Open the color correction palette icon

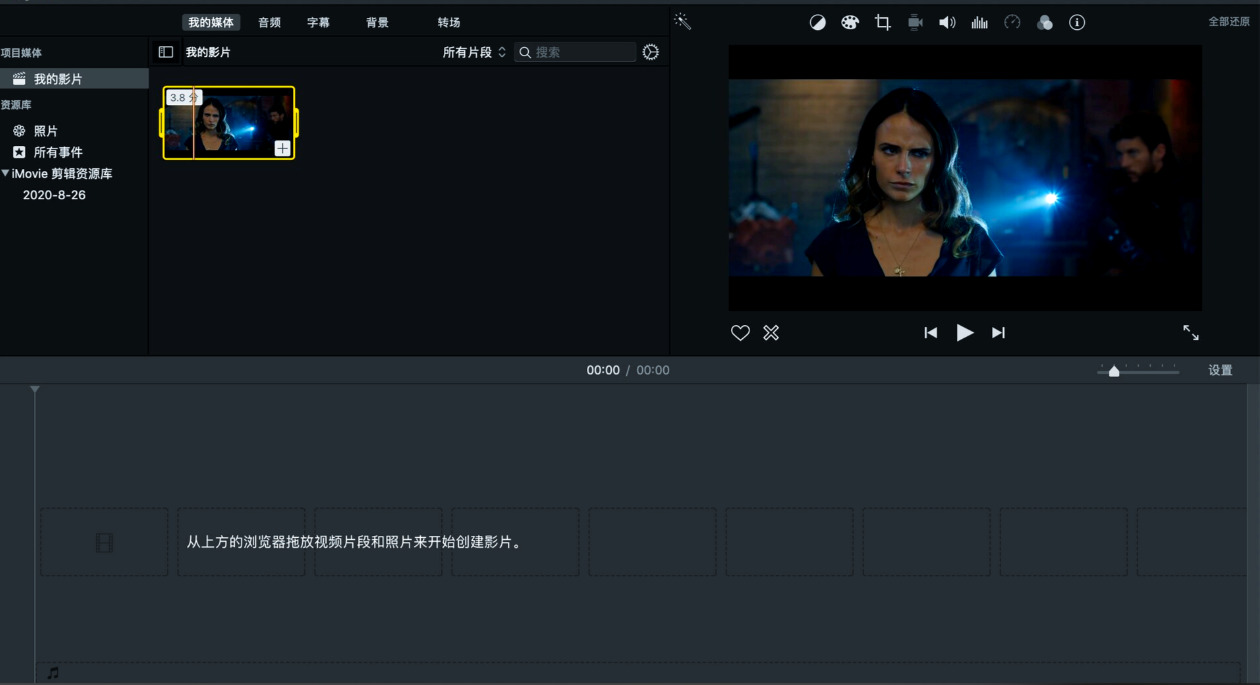(850, 22)
